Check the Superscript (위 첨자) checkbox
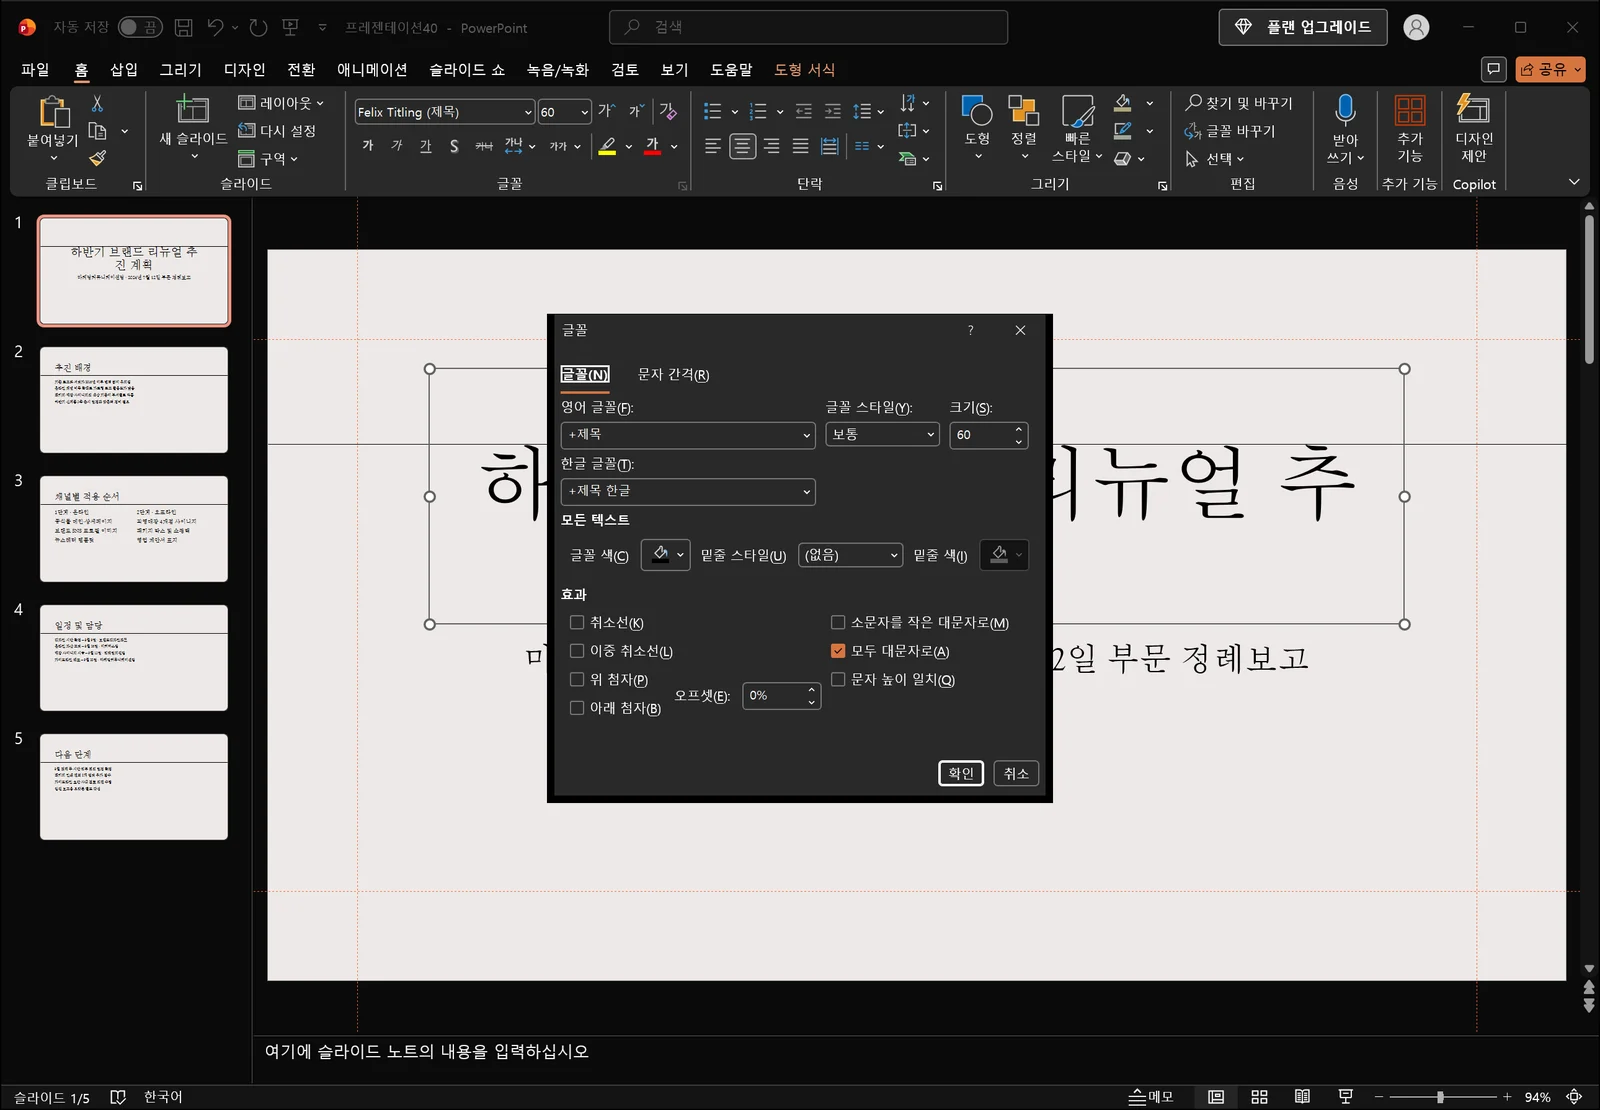 577,679
